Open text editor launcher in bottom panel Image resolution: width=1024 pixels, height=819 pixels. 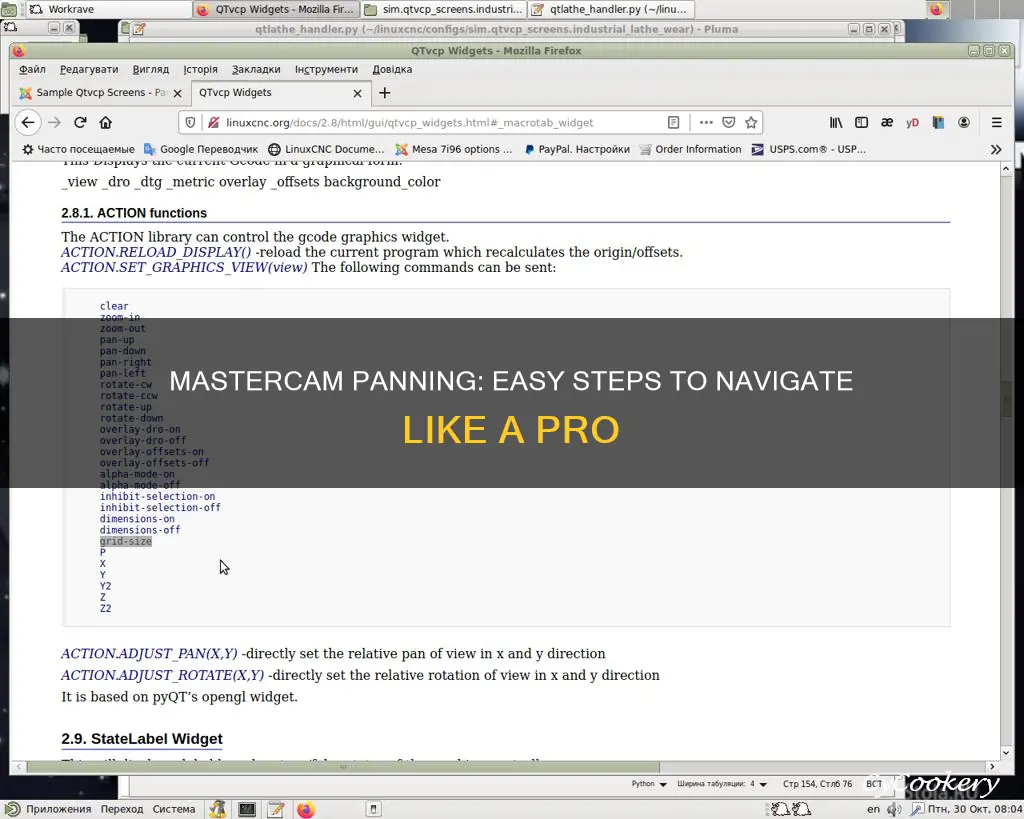tap(276, 809)
